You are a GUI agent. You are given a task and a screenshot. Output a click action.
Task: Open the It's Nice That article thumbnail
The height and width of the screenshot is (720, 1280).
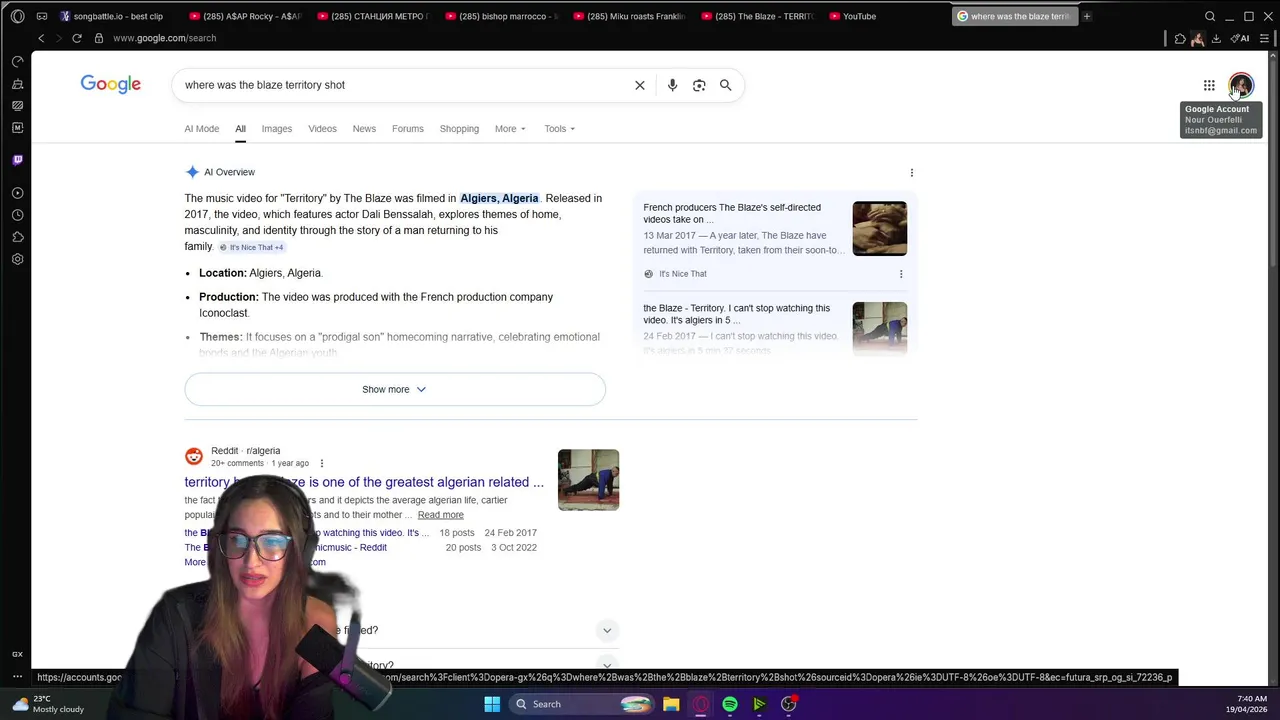[880, 228]
